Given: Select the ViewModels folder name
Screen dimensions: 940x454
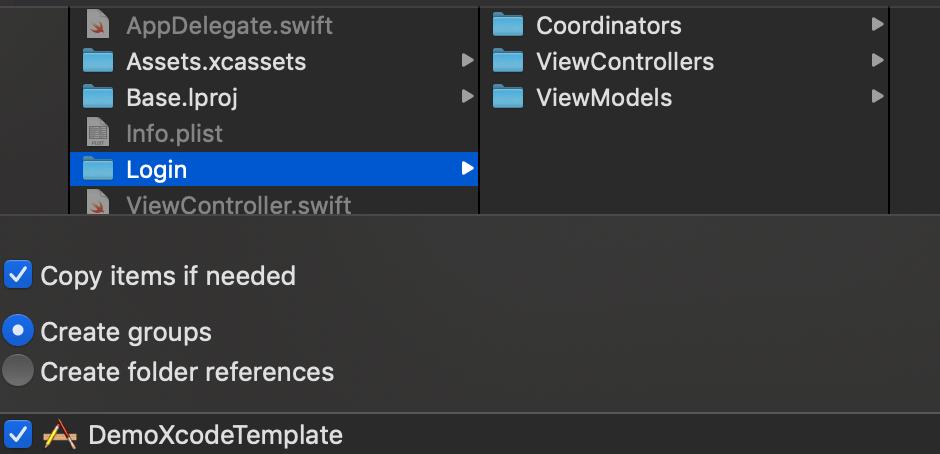Looking at the screenshot, I should (x=604, y=98).
